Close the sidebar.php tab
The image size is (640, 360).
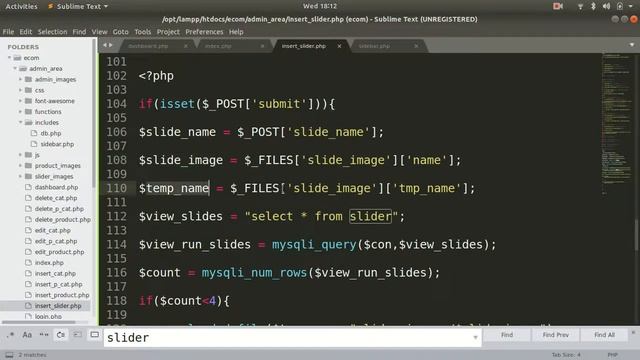point(416,46)
